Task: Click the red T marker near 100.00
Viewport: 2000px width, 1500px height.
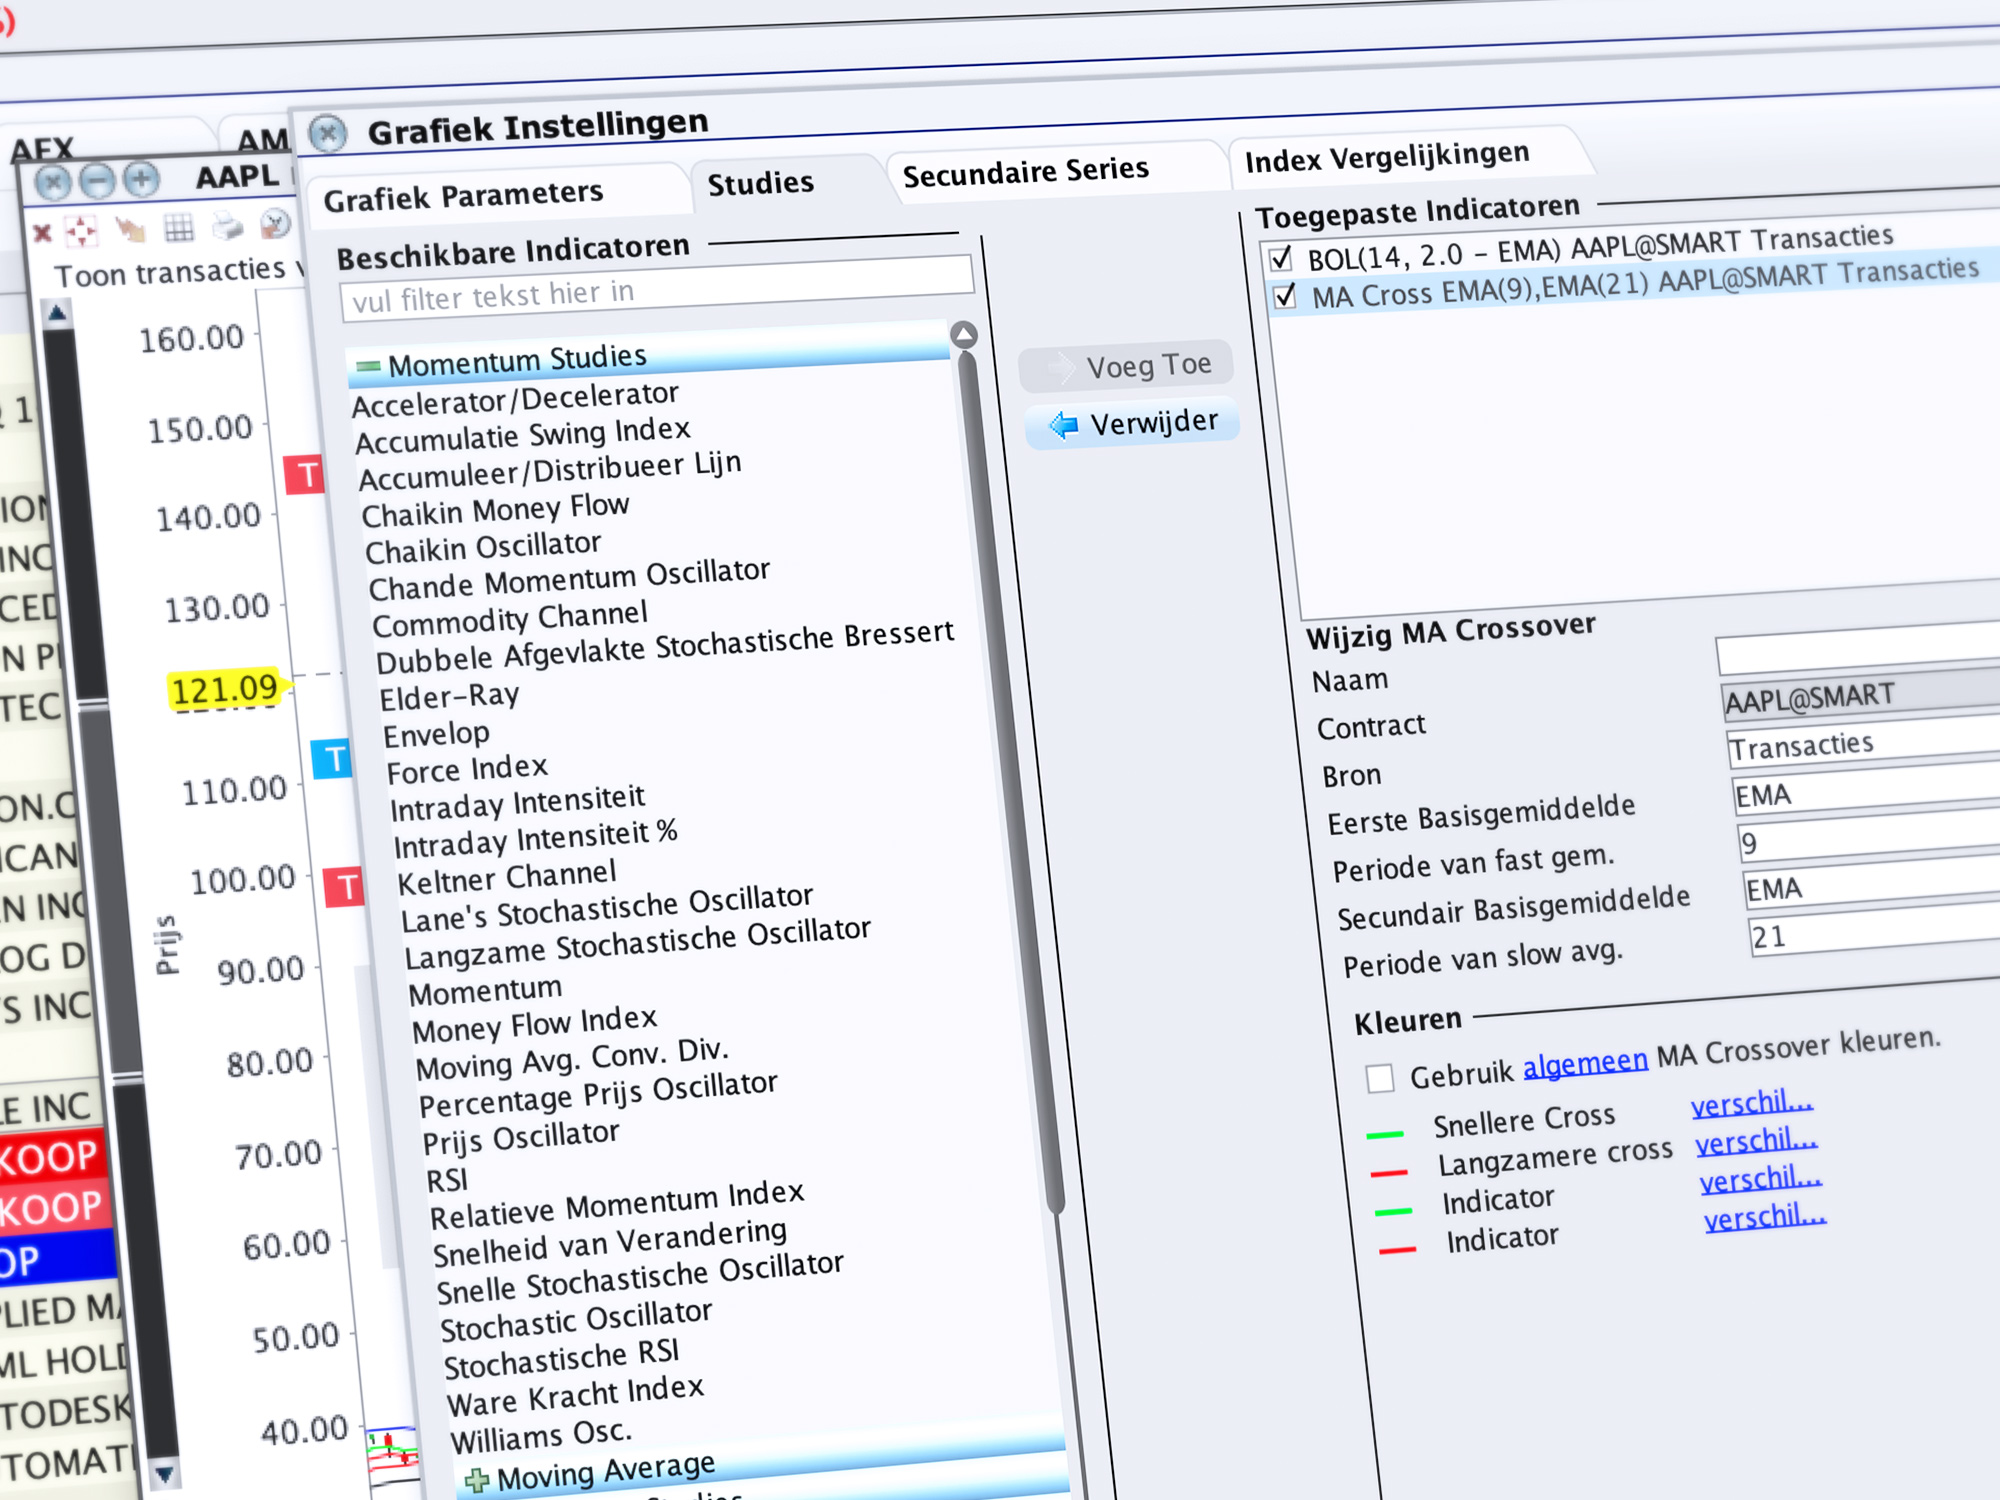Action: (346, 886)
